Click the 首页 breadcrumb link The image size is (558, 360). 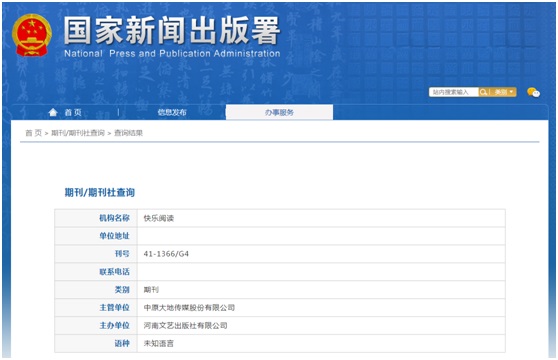pyautogui.click(x=33, y=133)
